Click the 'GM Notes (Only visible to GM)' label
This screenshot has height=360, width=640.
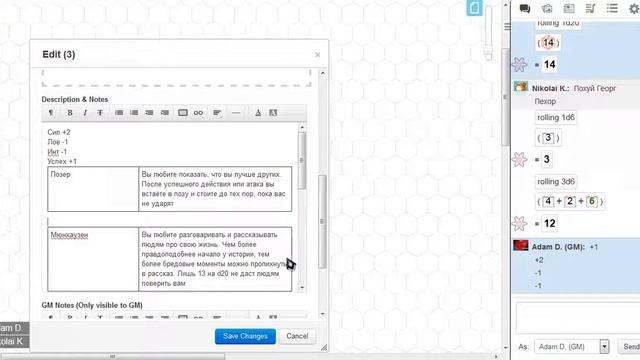click(92, 305)
